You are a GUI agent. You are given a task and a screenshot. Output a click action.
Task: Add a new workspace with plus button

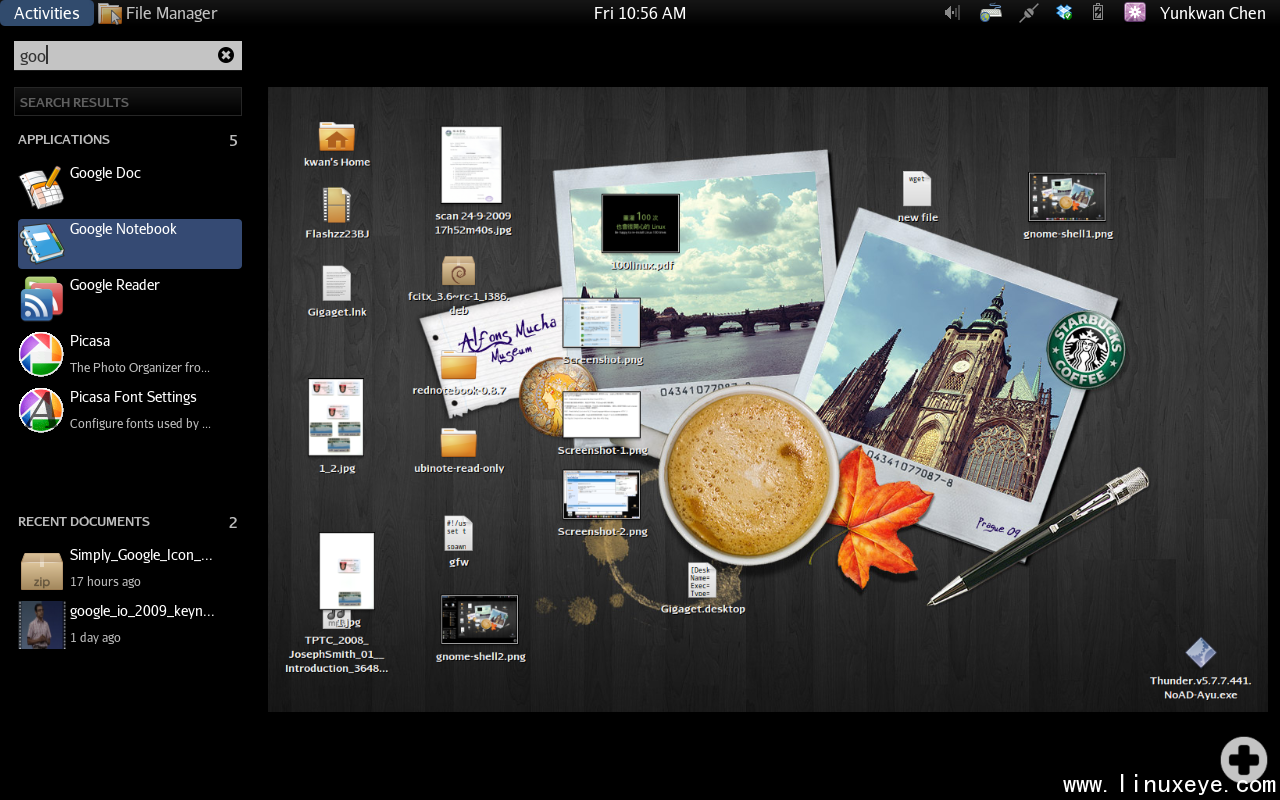pyautogui.click(x=1244, y=759)
